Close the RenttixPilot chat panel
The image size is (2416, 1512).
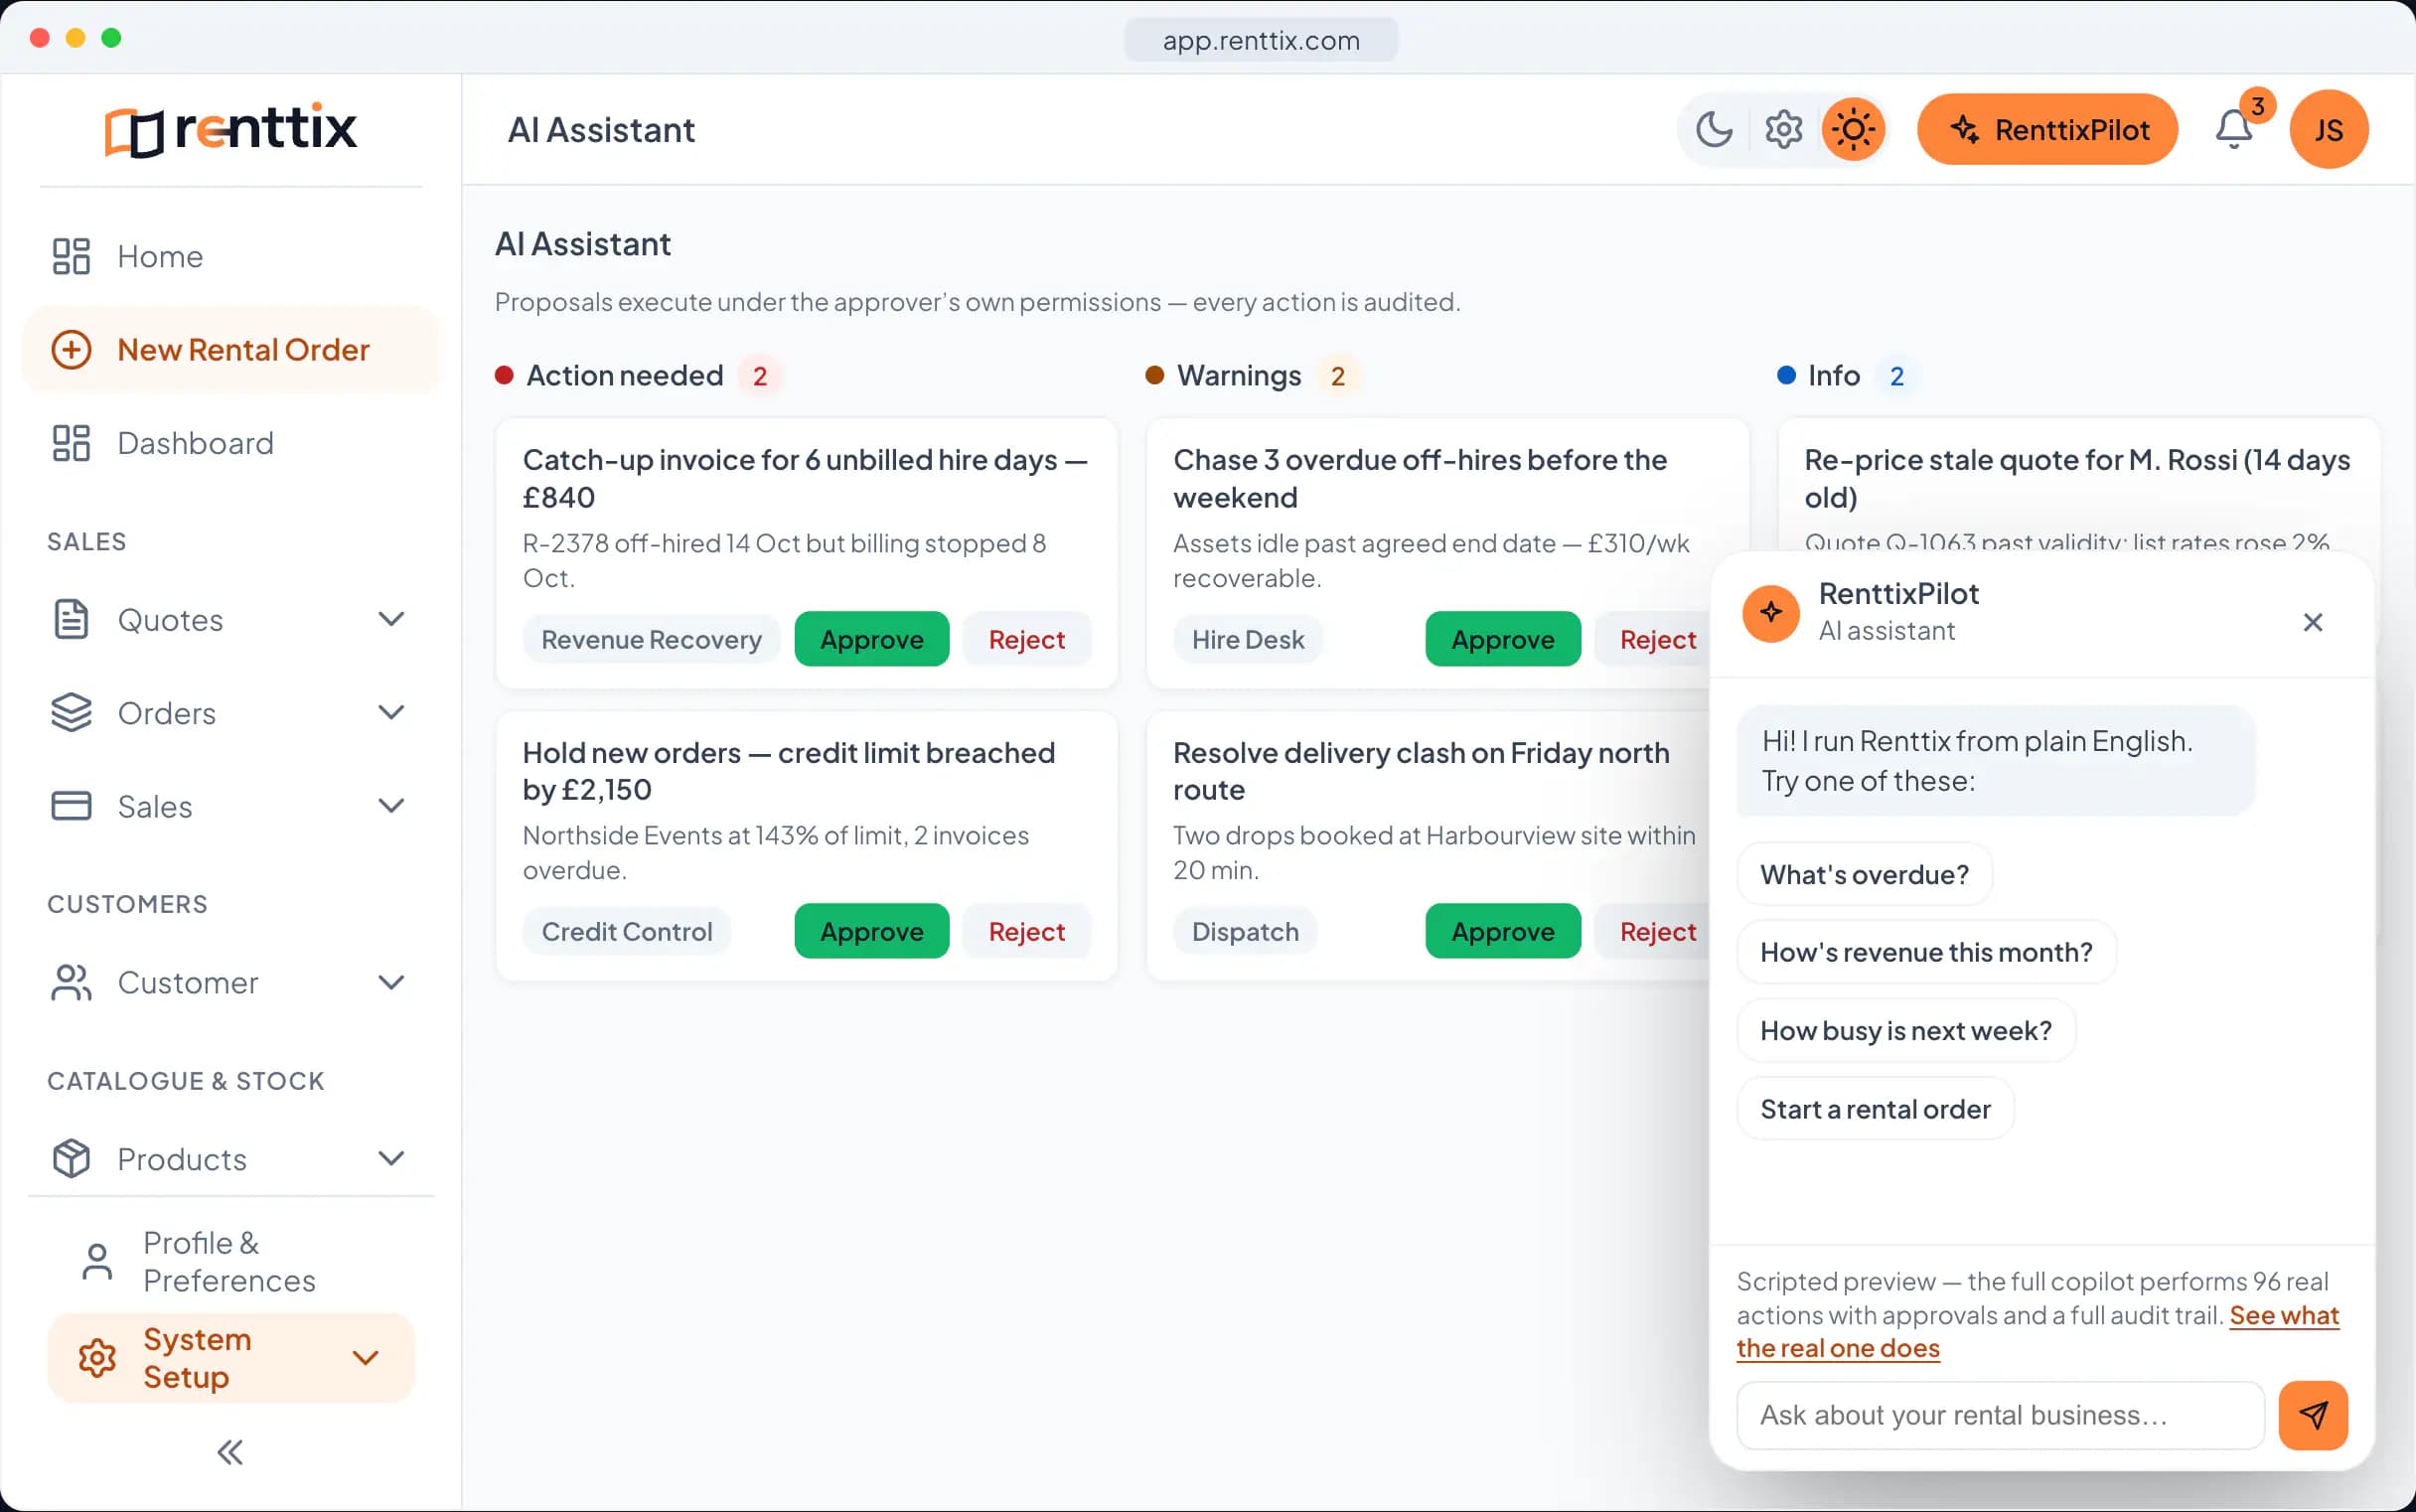(x=2312, y=622)
